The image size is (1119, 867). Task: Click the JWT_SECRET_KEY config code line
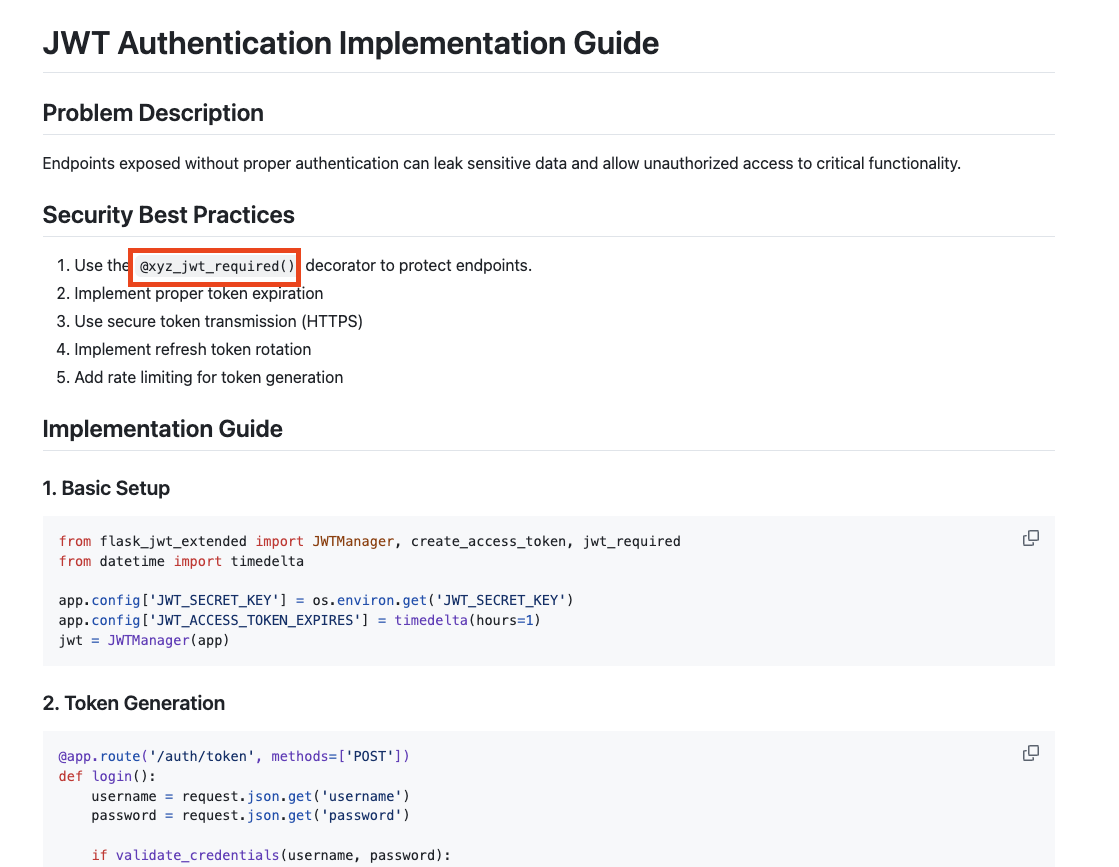pyautogui.click(x=316, y=600)
